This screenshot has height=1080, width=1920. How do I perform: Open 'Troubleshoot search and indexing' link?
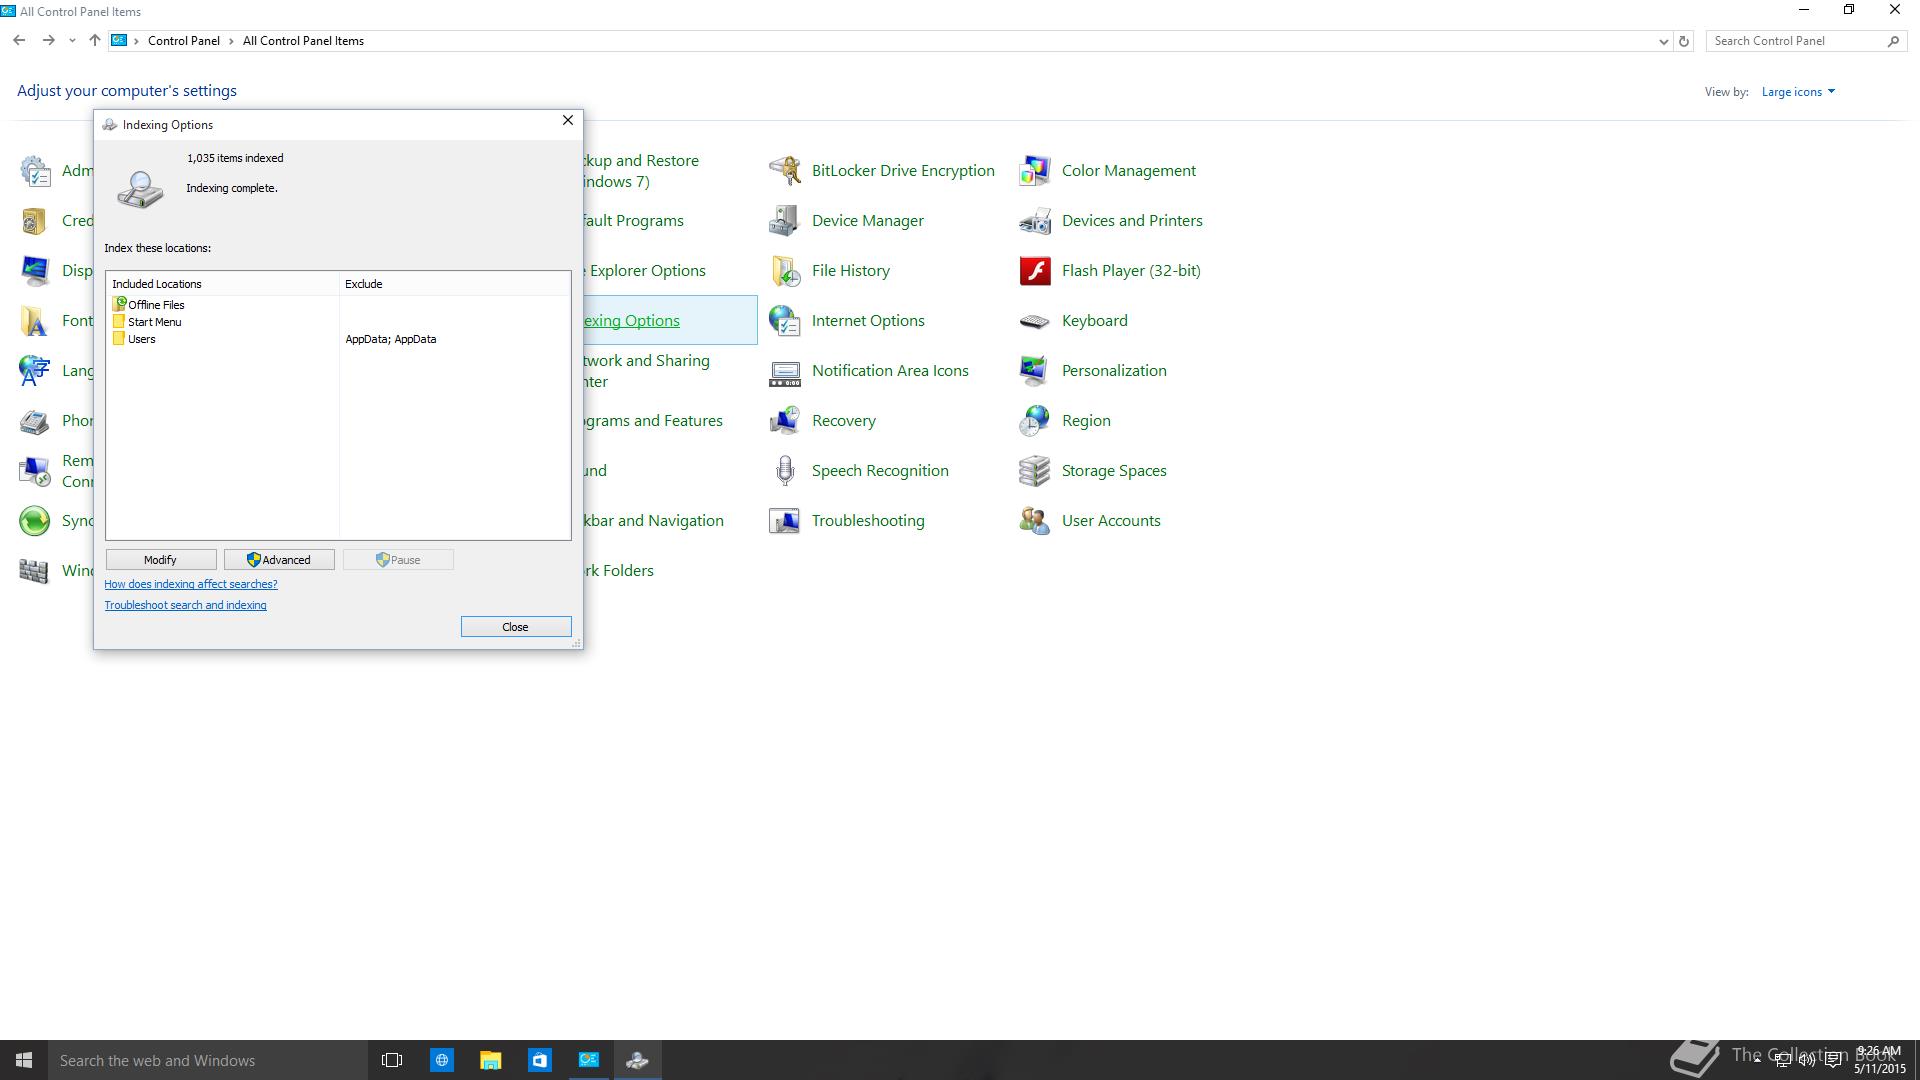[x=185, y=605]
